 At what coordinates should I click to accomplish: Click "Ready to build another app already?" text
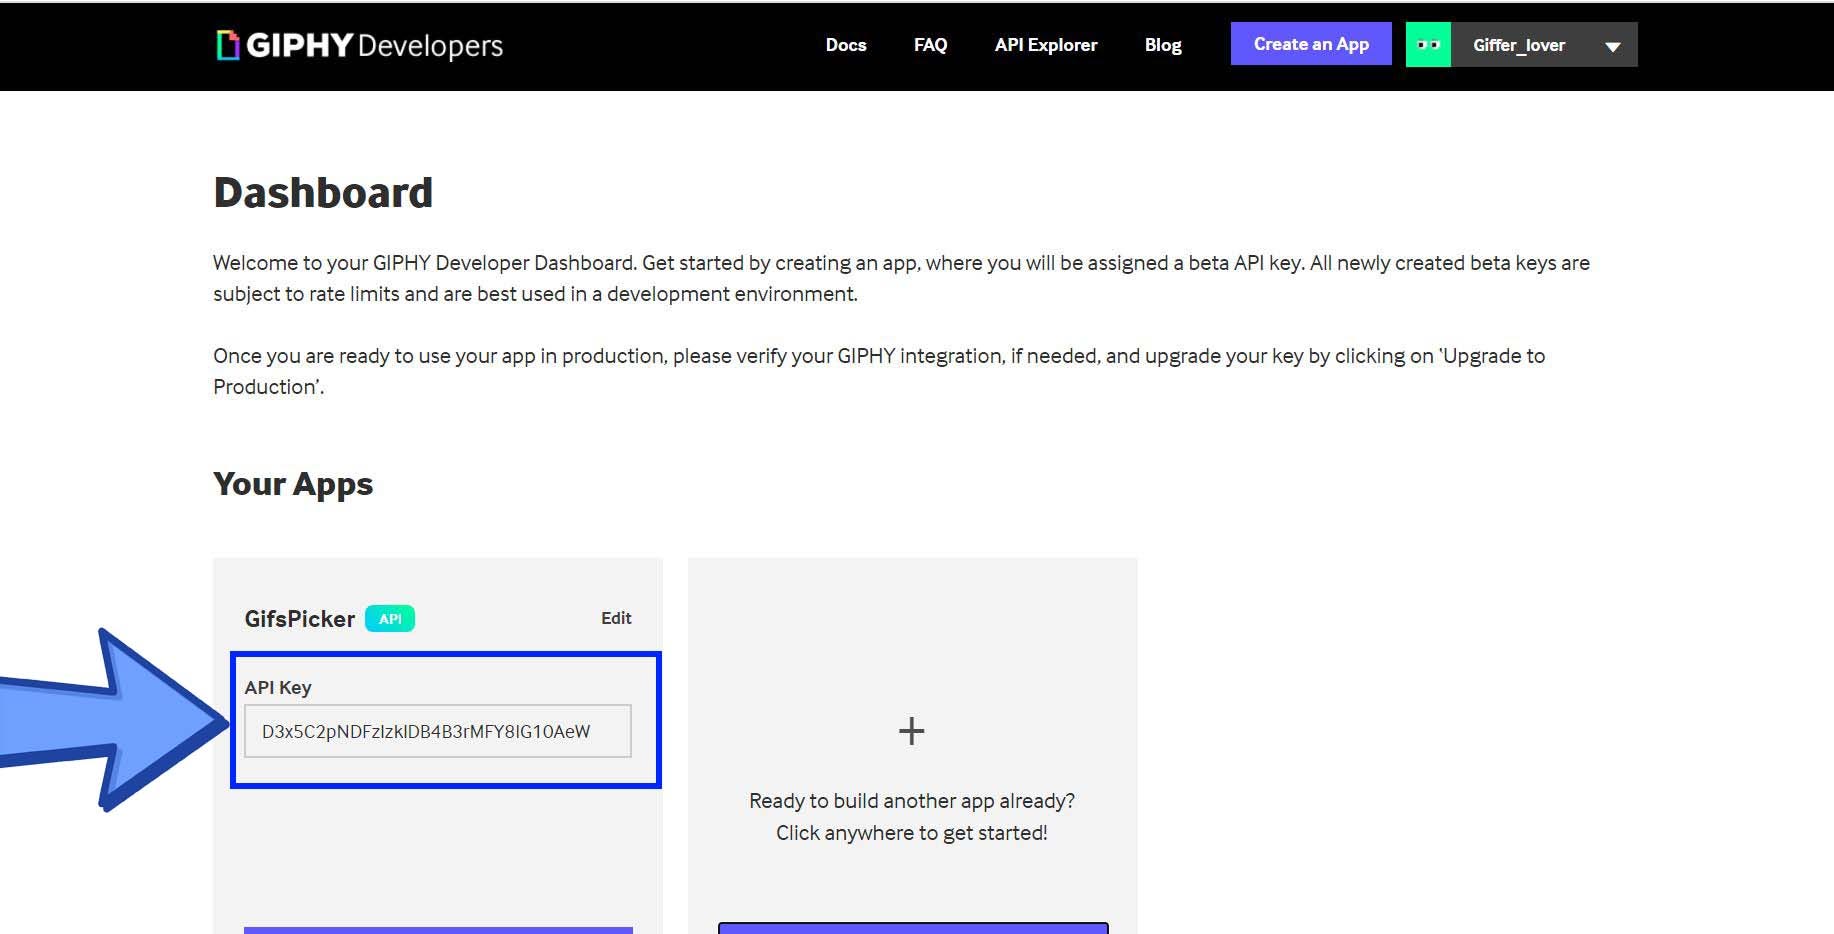(912, 801)
